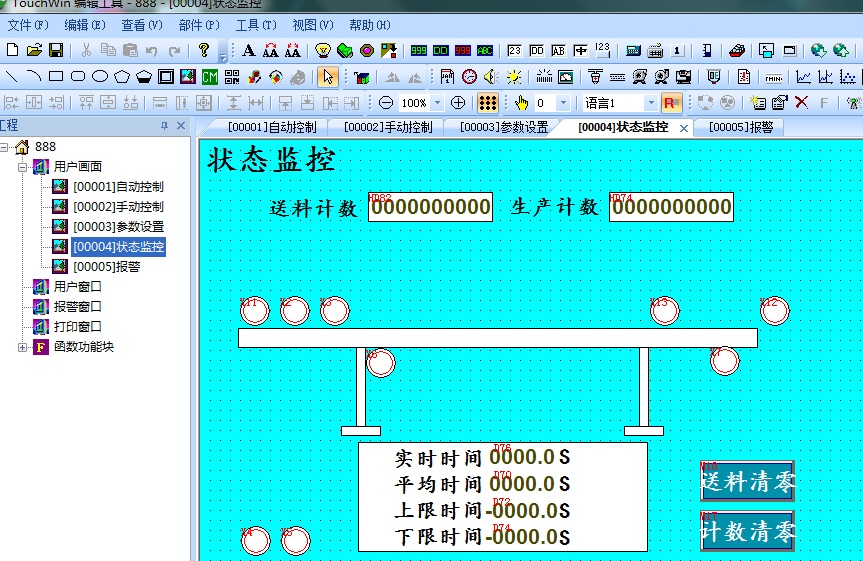Toggle the grid dots display button
This screenshot has height=561, width=863.
pos(487,102)
